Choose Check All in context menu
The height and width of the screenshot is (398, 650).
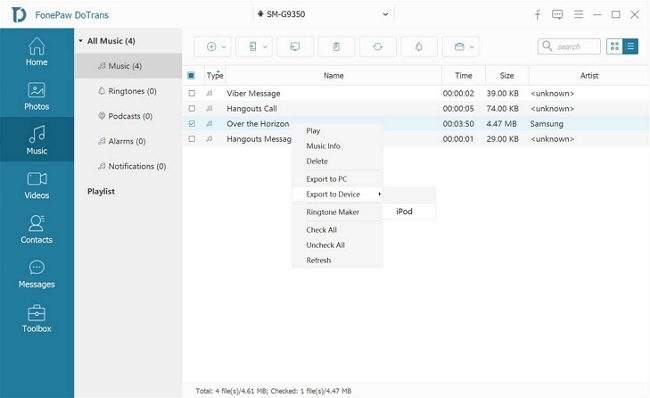tap(337, 230)
